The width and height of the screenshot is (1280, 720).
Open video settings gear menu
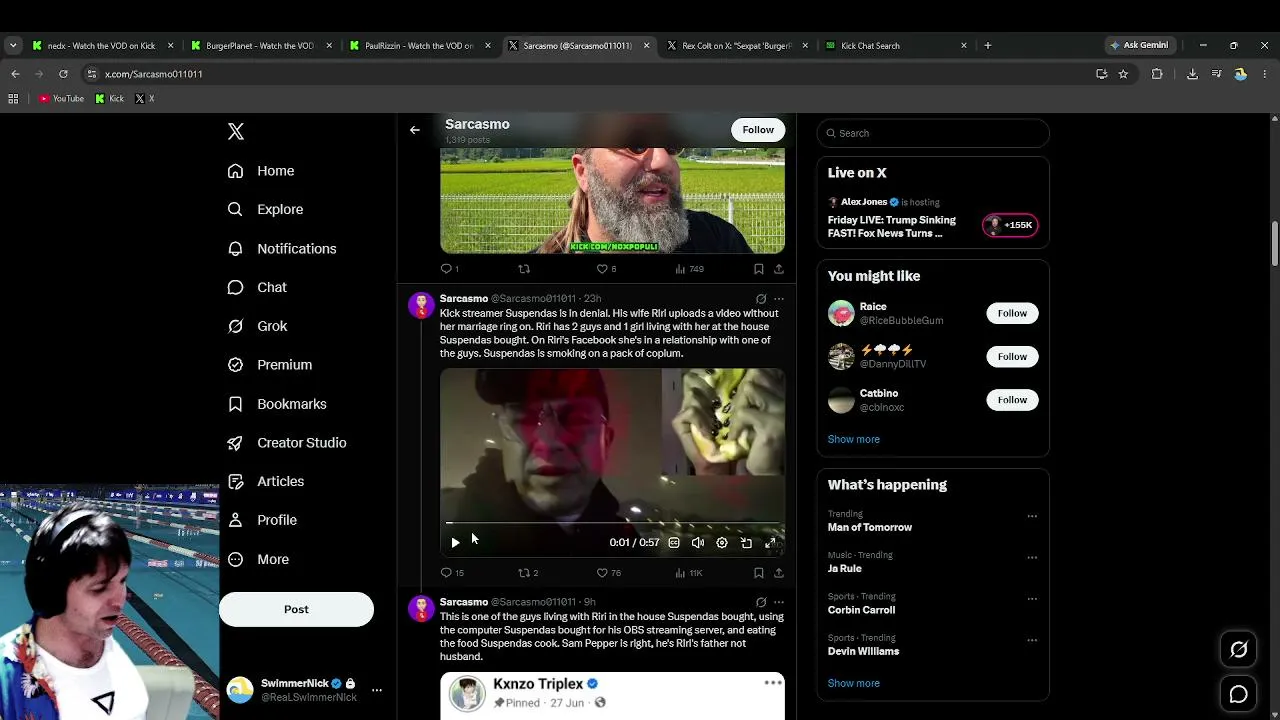722,542
